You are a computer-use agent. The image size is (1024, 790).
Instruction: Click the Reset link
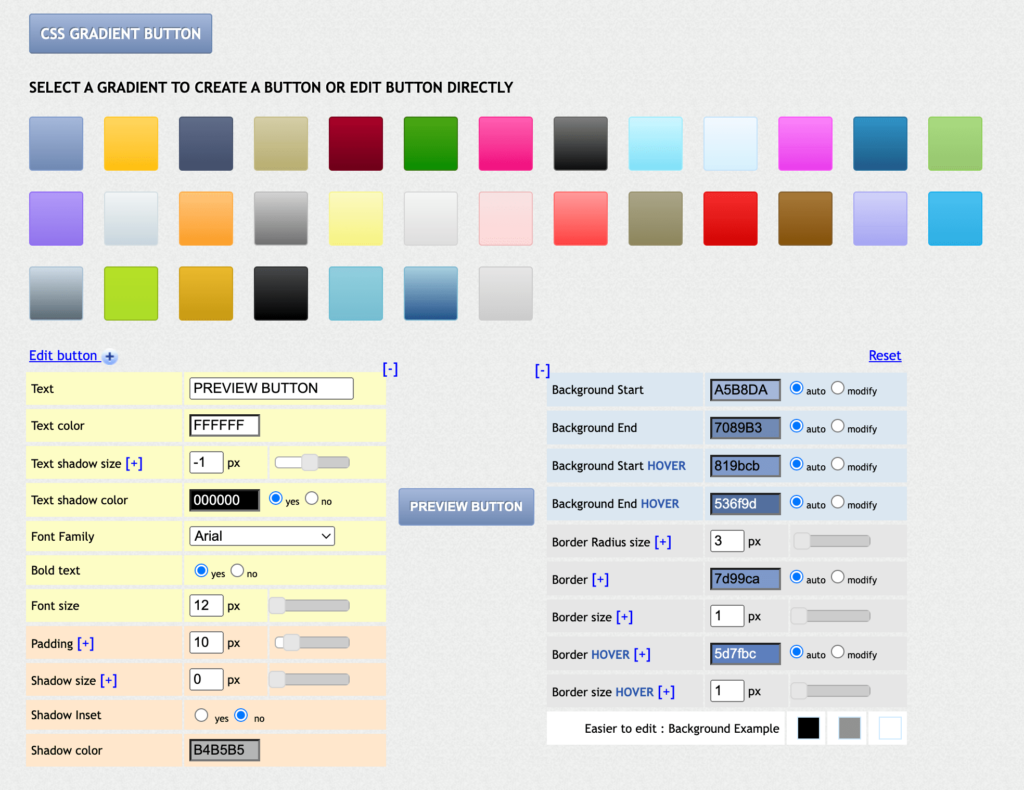pyautogui.click(x=884, y=355)
